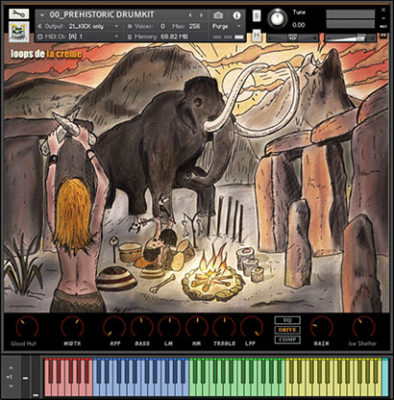Click the WIDTH knob

coord(72,328)
